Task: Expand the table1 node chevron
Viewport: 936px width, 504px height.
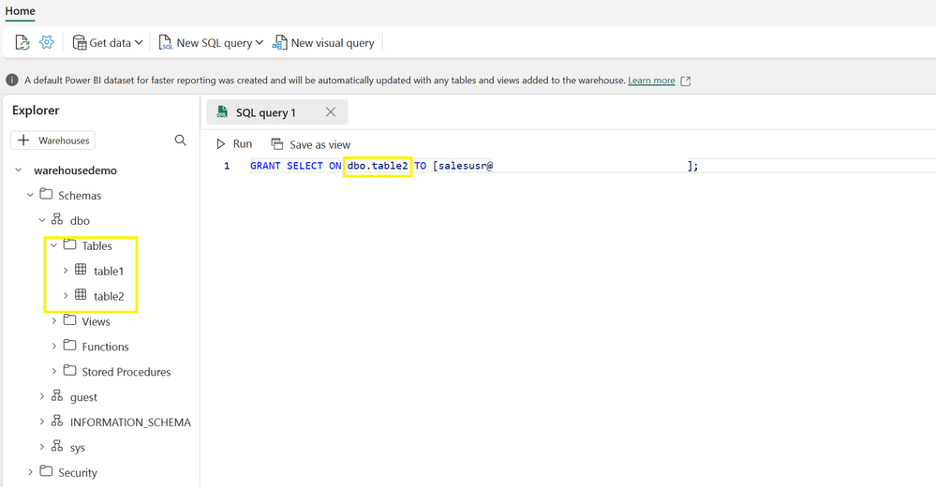Action: point(66,271)
